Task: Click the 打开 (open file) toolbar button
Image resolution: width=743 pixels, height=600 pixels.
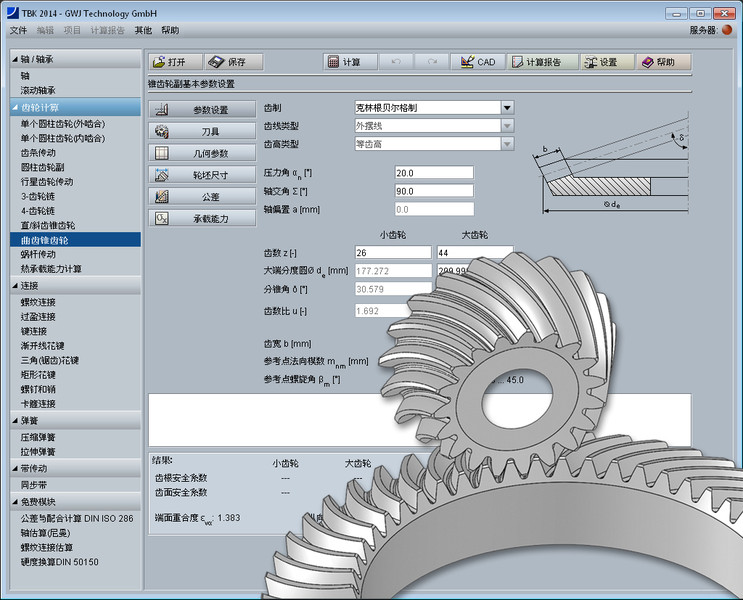Action: [176, 62]
